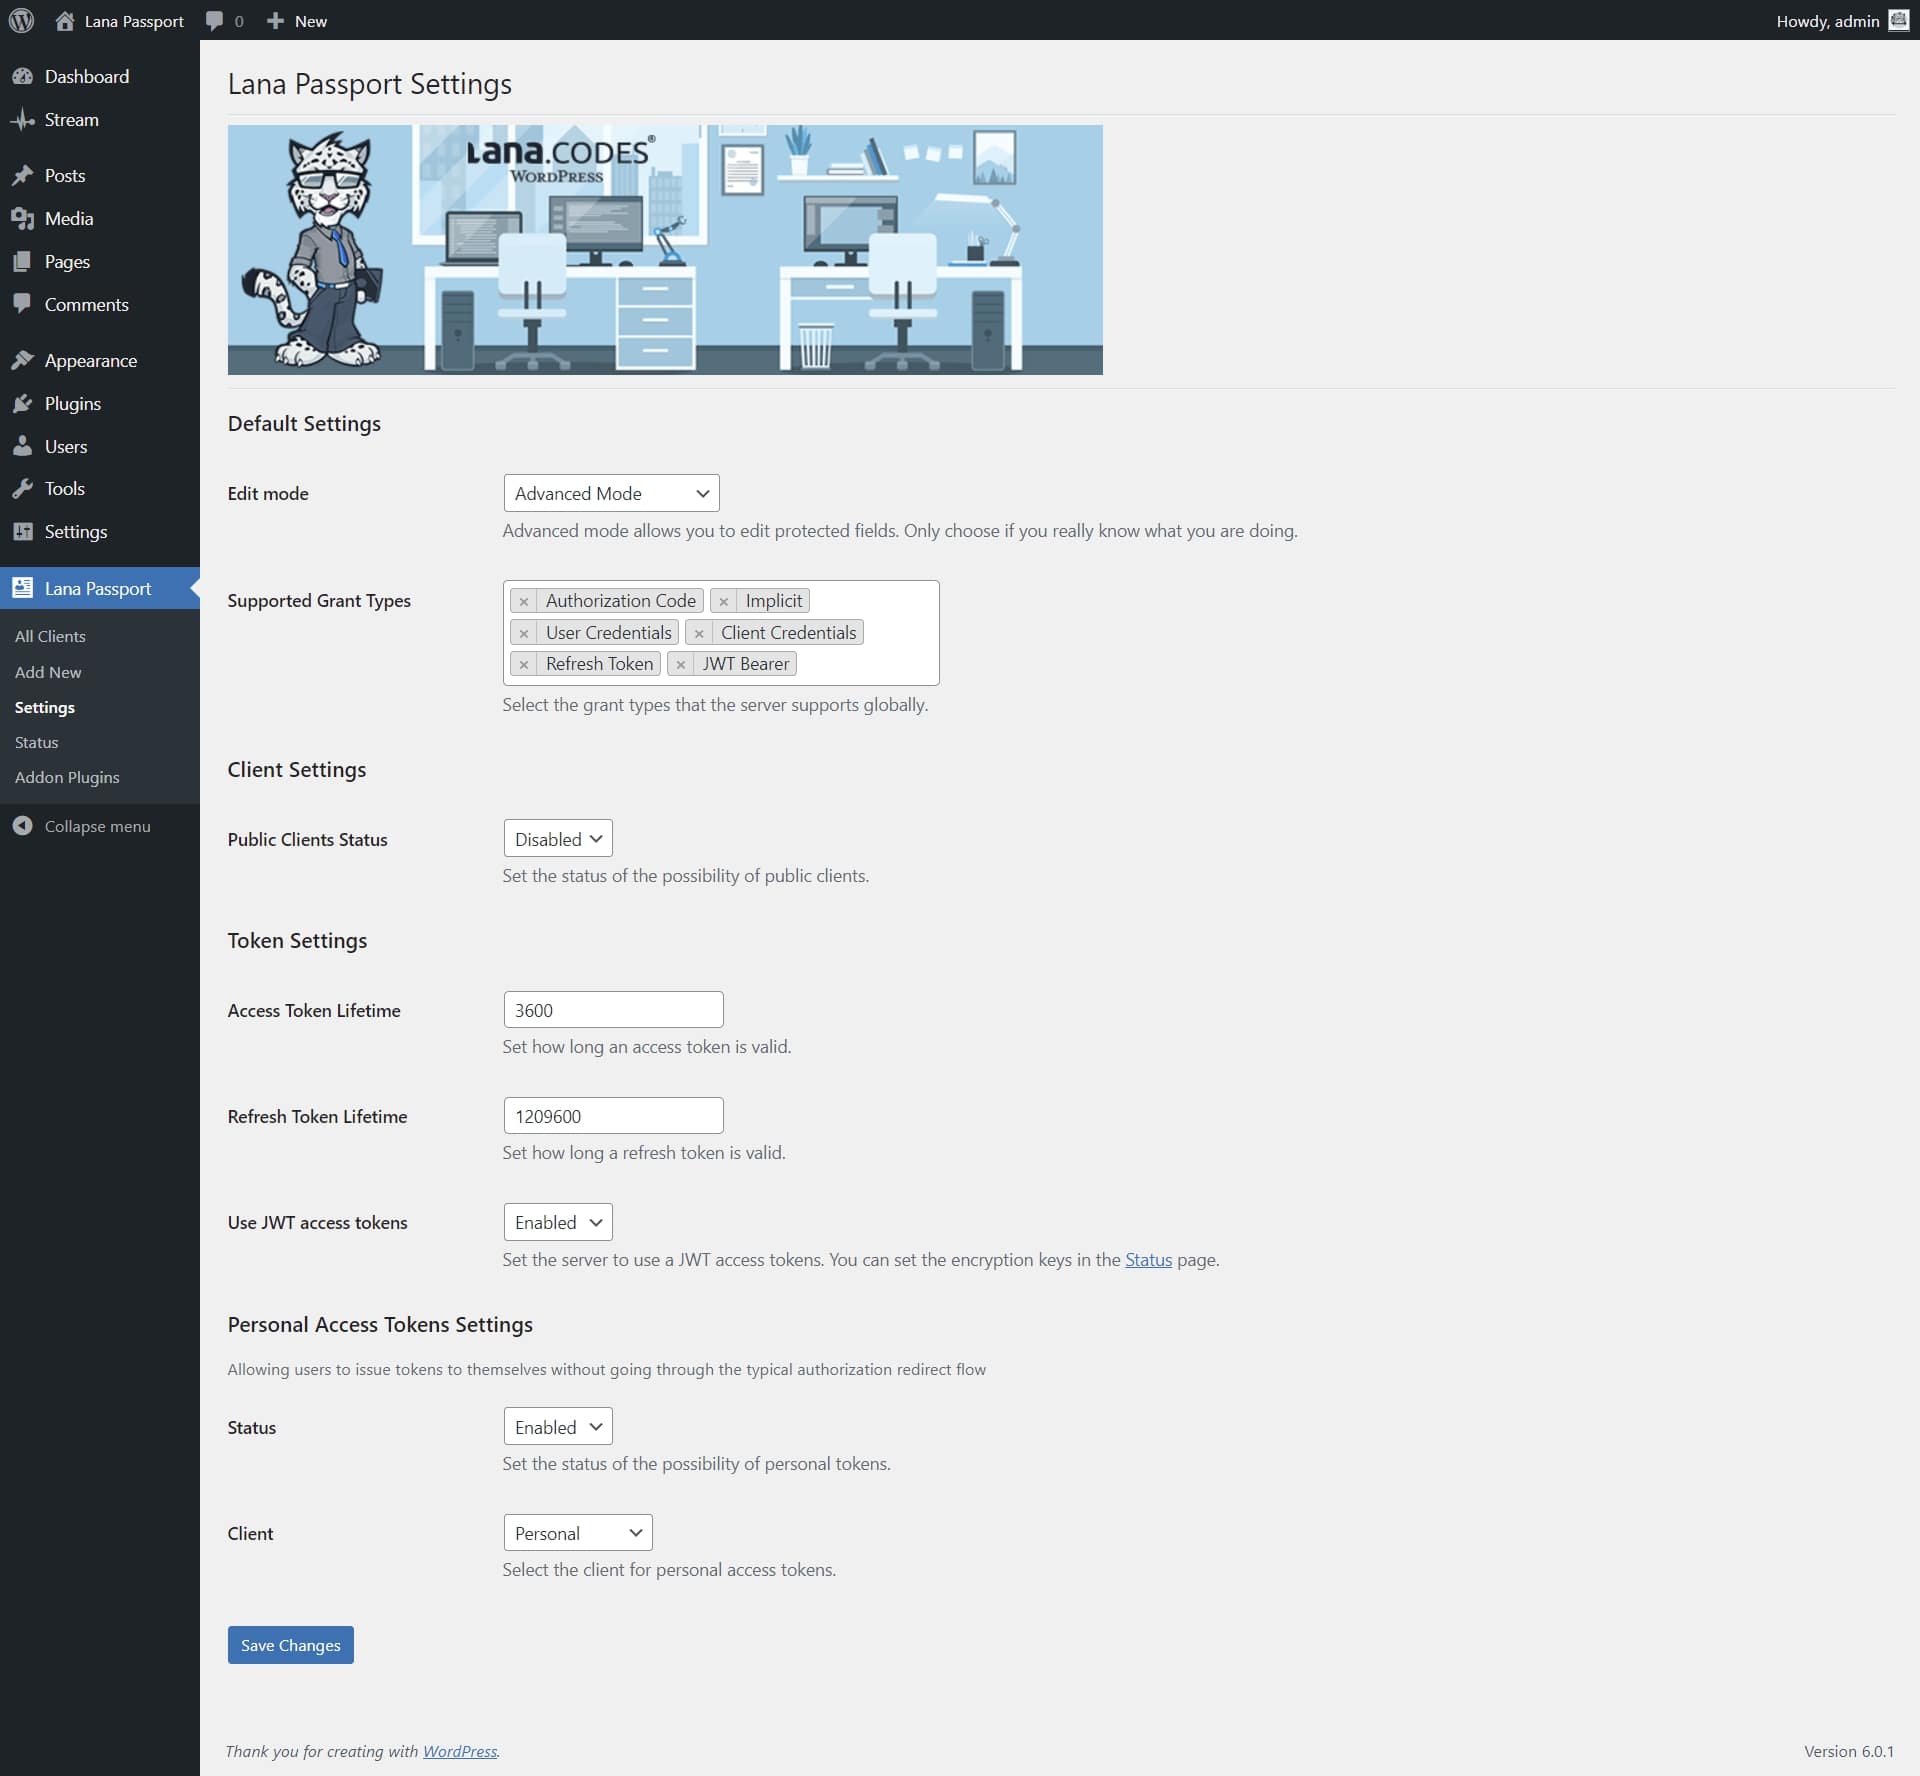Open Addon Plugins submenu item
Image resolution: width=1920 pixels, height=1776 pixels.
click(x=67, y=778)
